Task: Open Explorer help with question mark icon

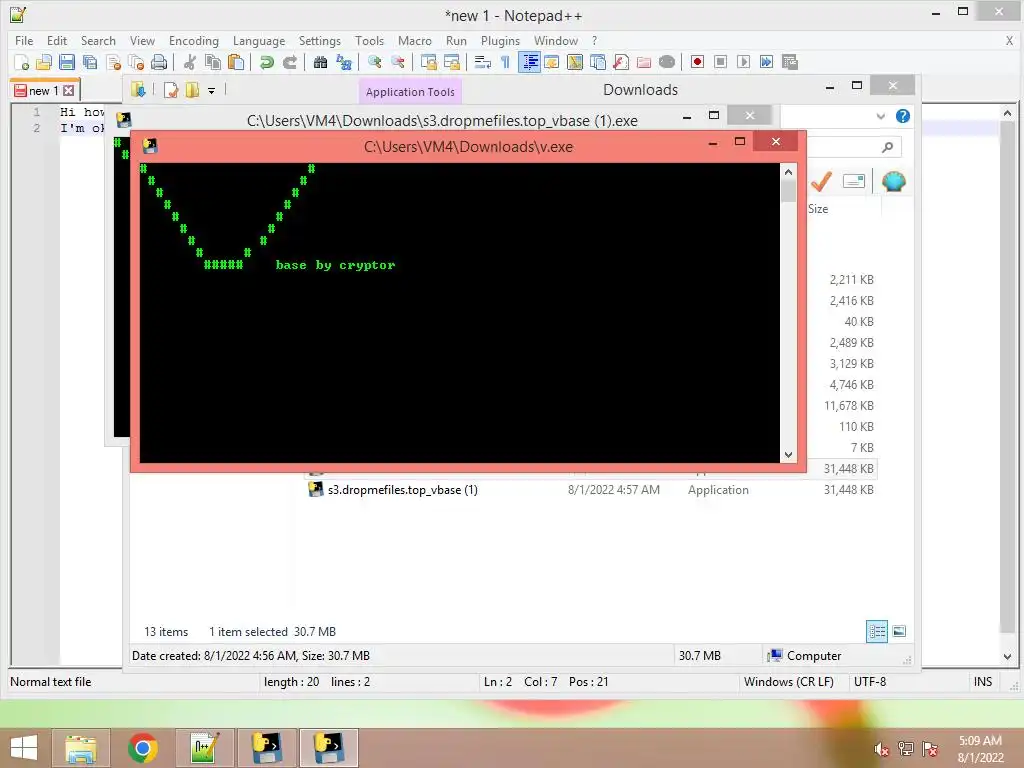Action: 903,116
